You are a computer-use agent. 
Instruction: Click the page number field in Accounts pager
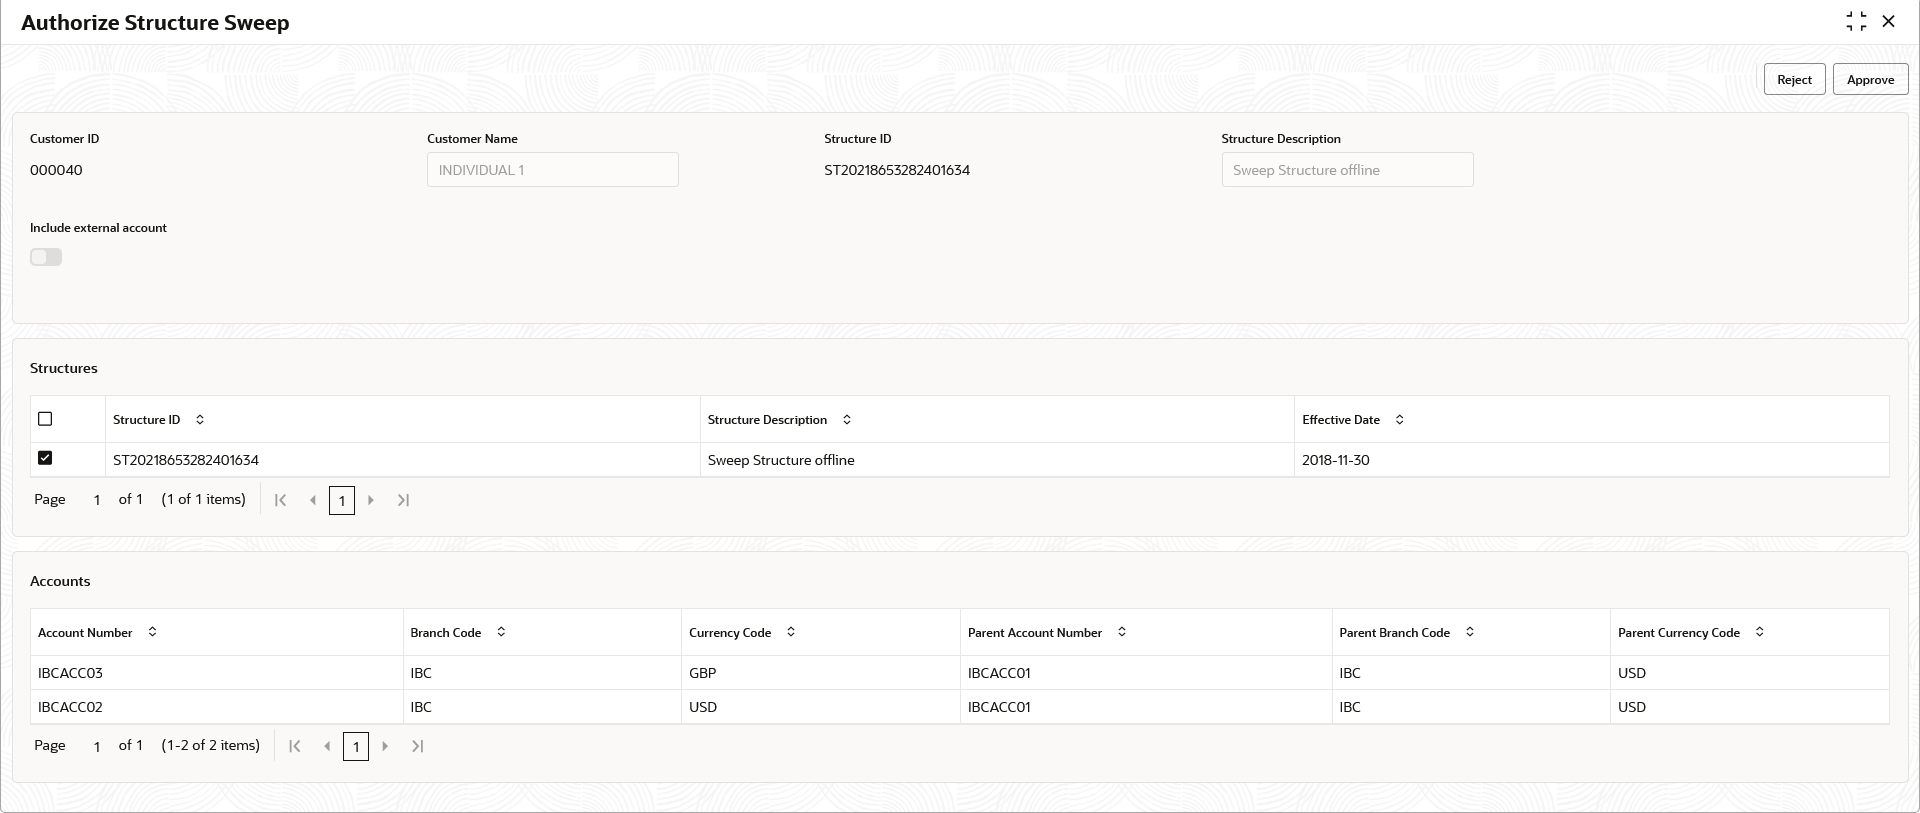click(x=97, y=746)
